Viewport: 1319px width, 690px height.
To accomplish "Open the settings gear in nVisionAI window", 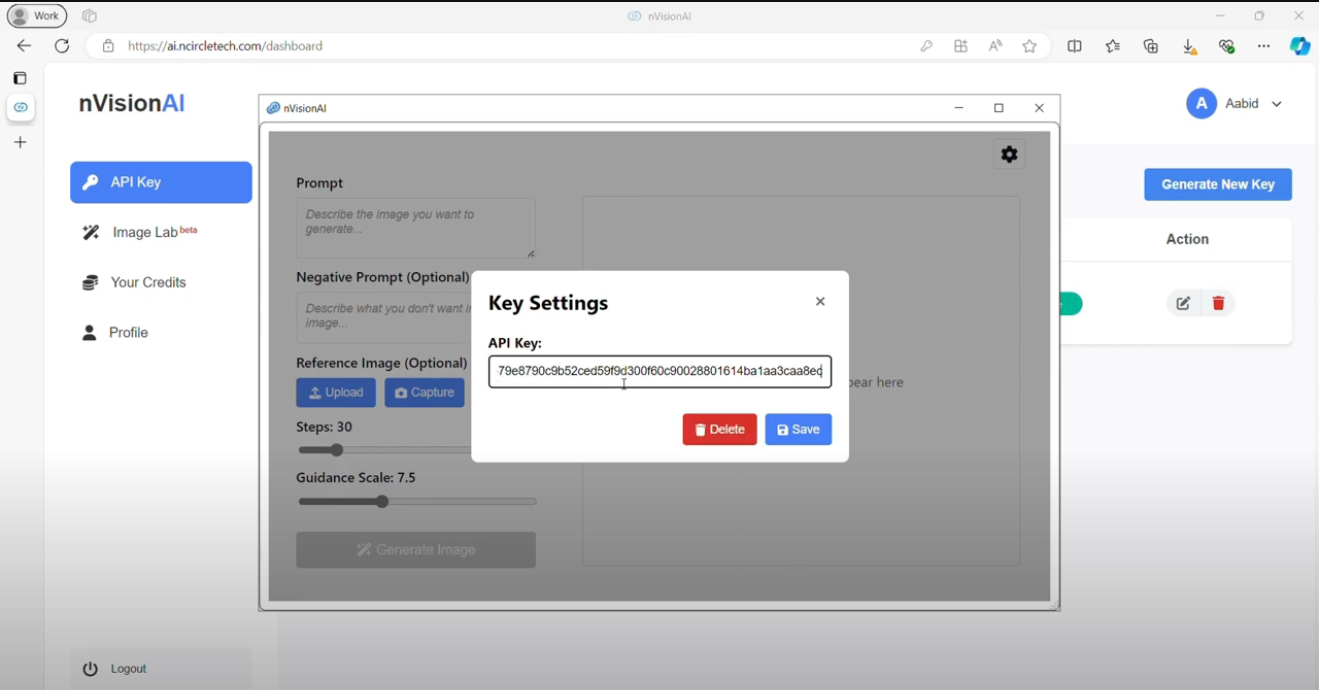I will click(1009, 154).
